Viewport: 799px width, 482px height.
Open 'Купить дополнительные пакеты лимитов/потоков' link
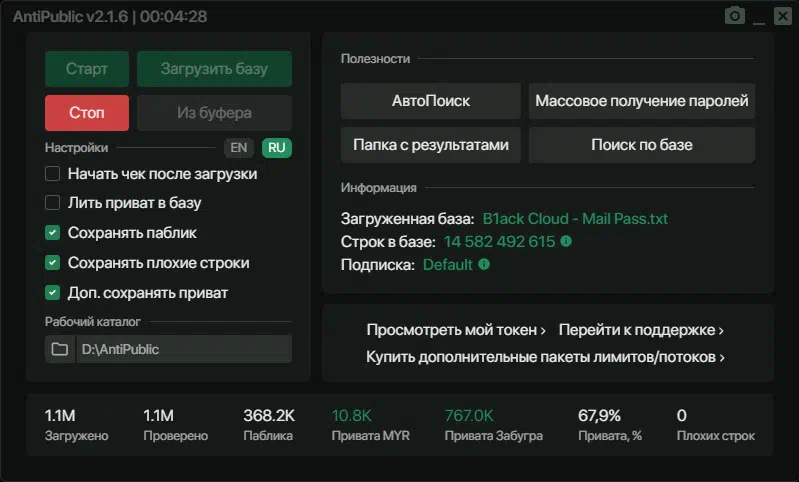(545, 356)
